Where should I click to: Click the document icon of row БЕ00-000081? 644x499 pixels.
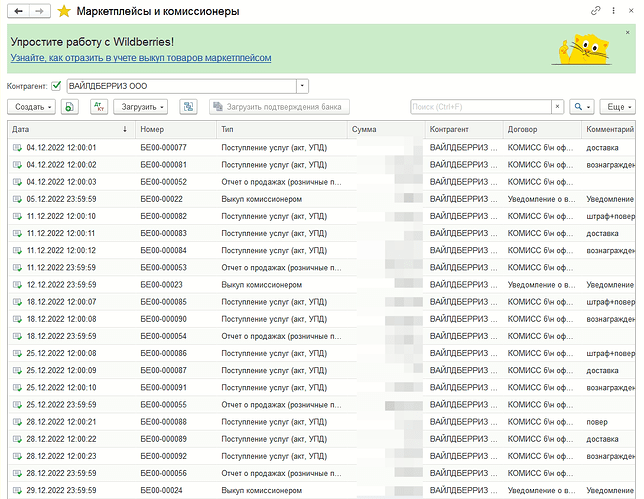[x=17, y=165]
